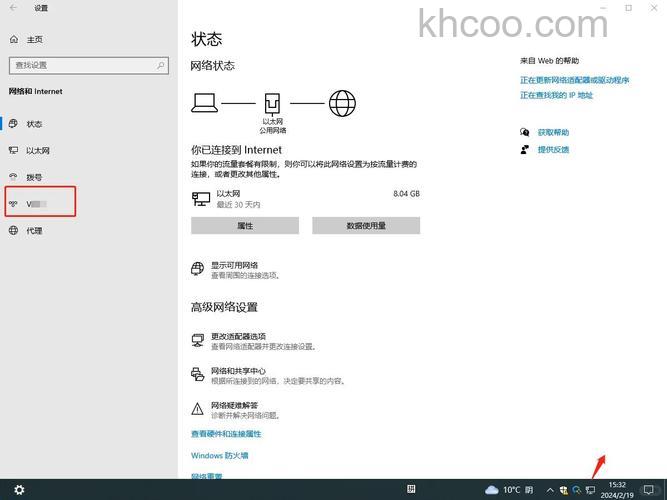Click the 你已连接到 Internet heading
Image resolution: width=667 pixels, height=500 pixels.
tap(236, 150)
